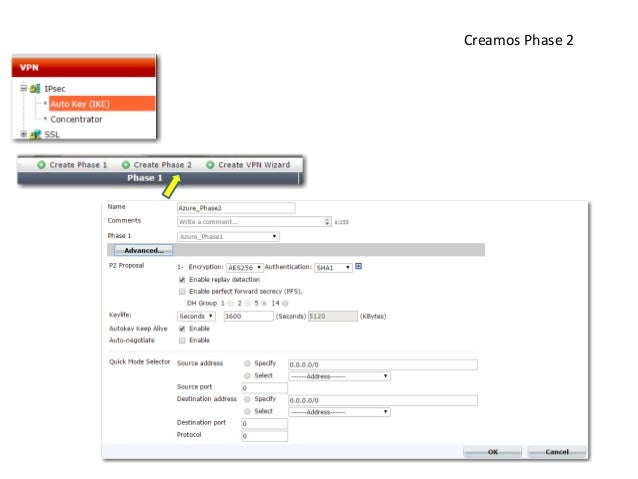Click Keylife KBytes field 5120
This screenshot has width=638, height=479.
333,316
